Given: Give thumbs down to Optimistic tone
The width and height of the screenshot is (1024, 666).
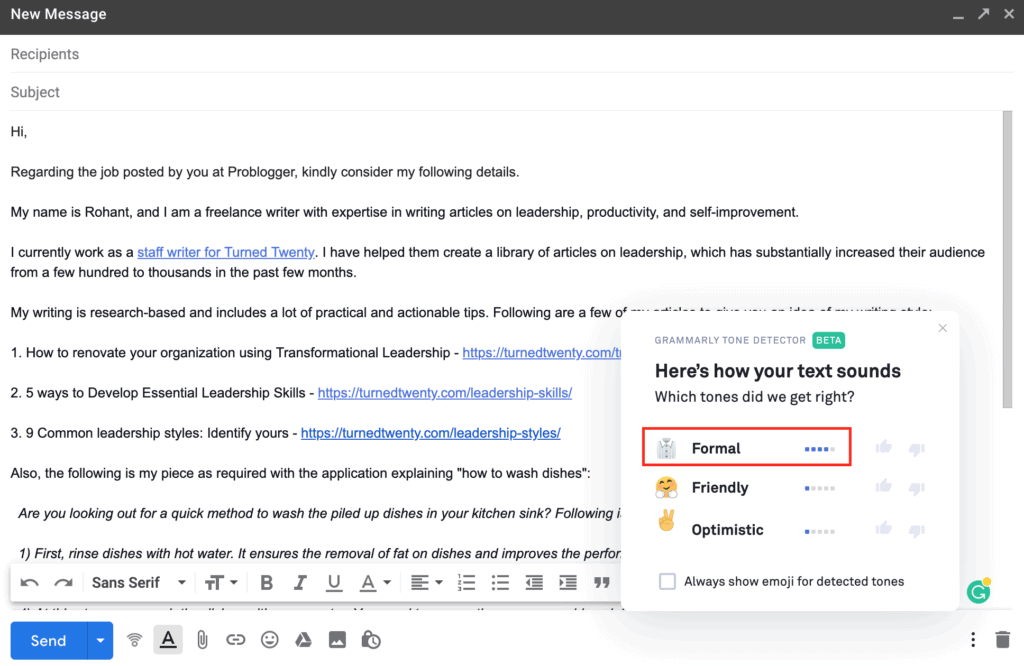Looking at the screenshot, I should pyautogui.click(x=917, y=530).
